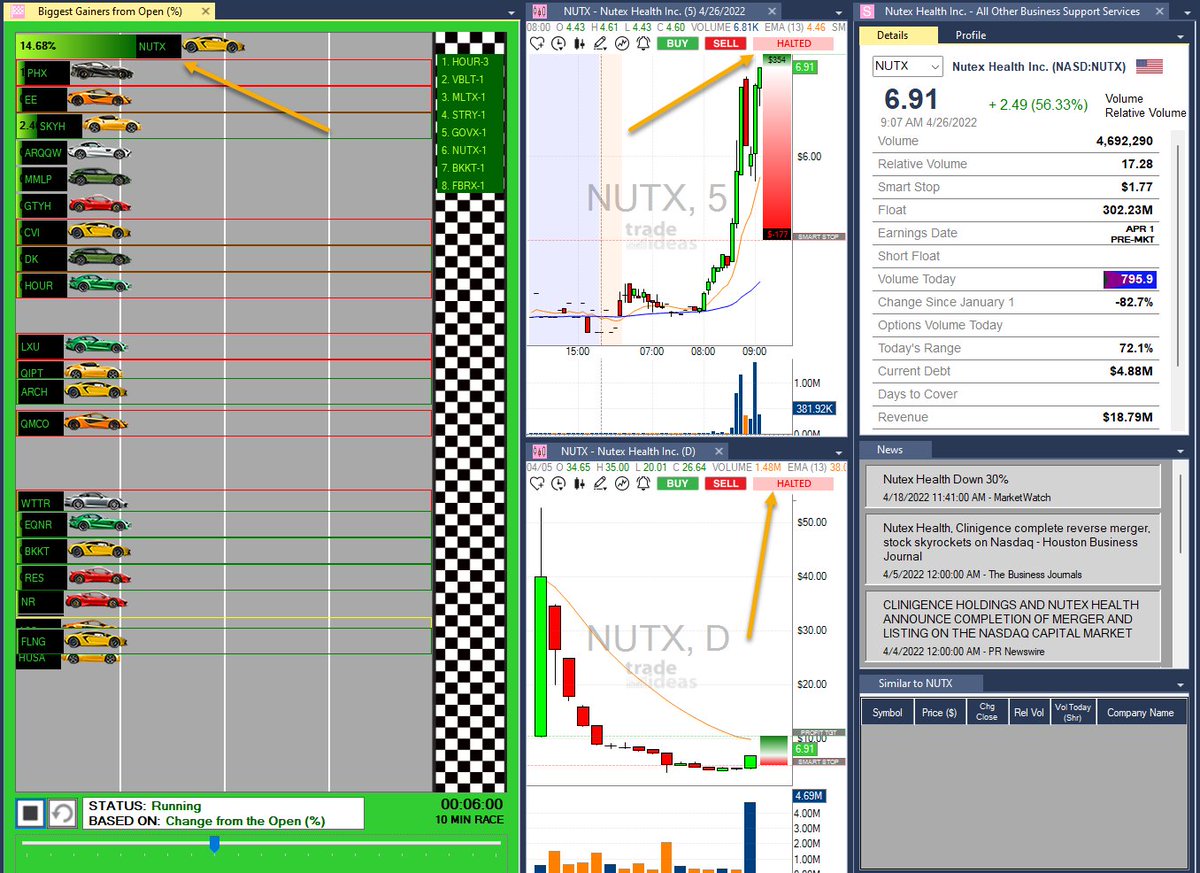Click the watchlist heart icon on the 5-minute chart
Viewport: 1200px width, 873px height.
537,44
